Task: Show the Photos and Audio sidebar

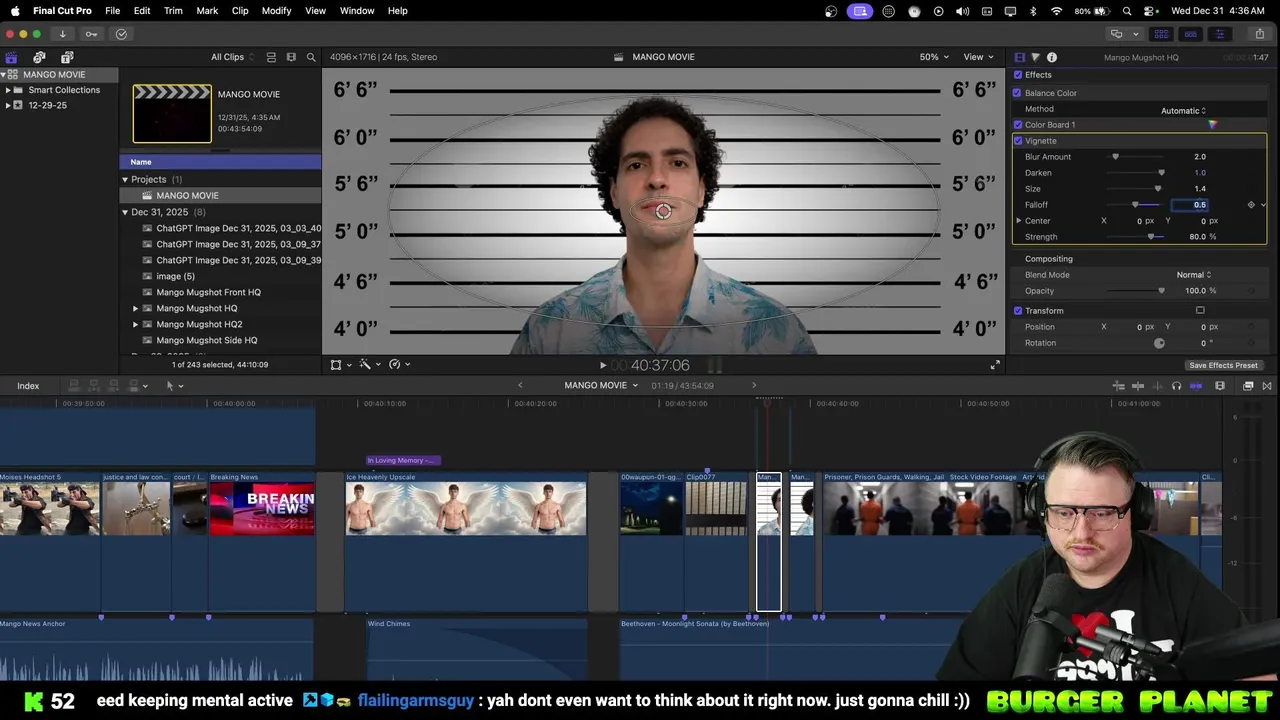Action: pos(39,57)
